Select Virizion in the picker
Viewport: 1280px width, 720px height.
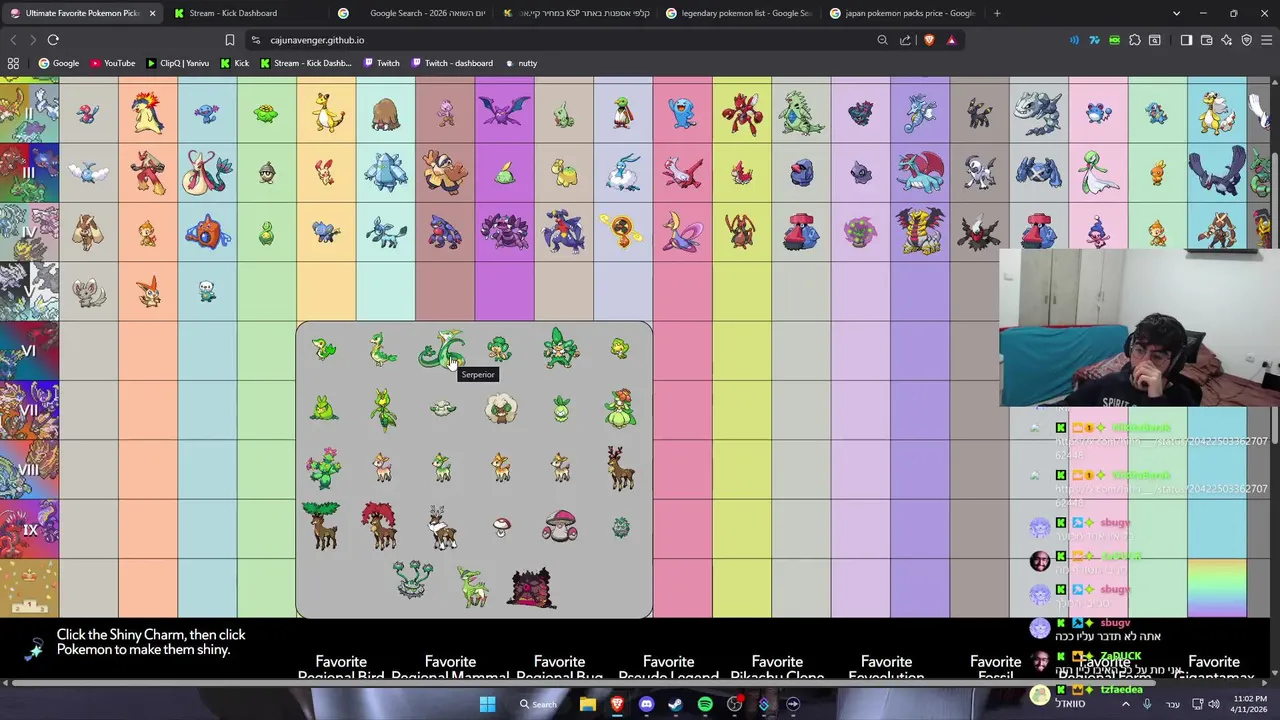tap(472, 586)
